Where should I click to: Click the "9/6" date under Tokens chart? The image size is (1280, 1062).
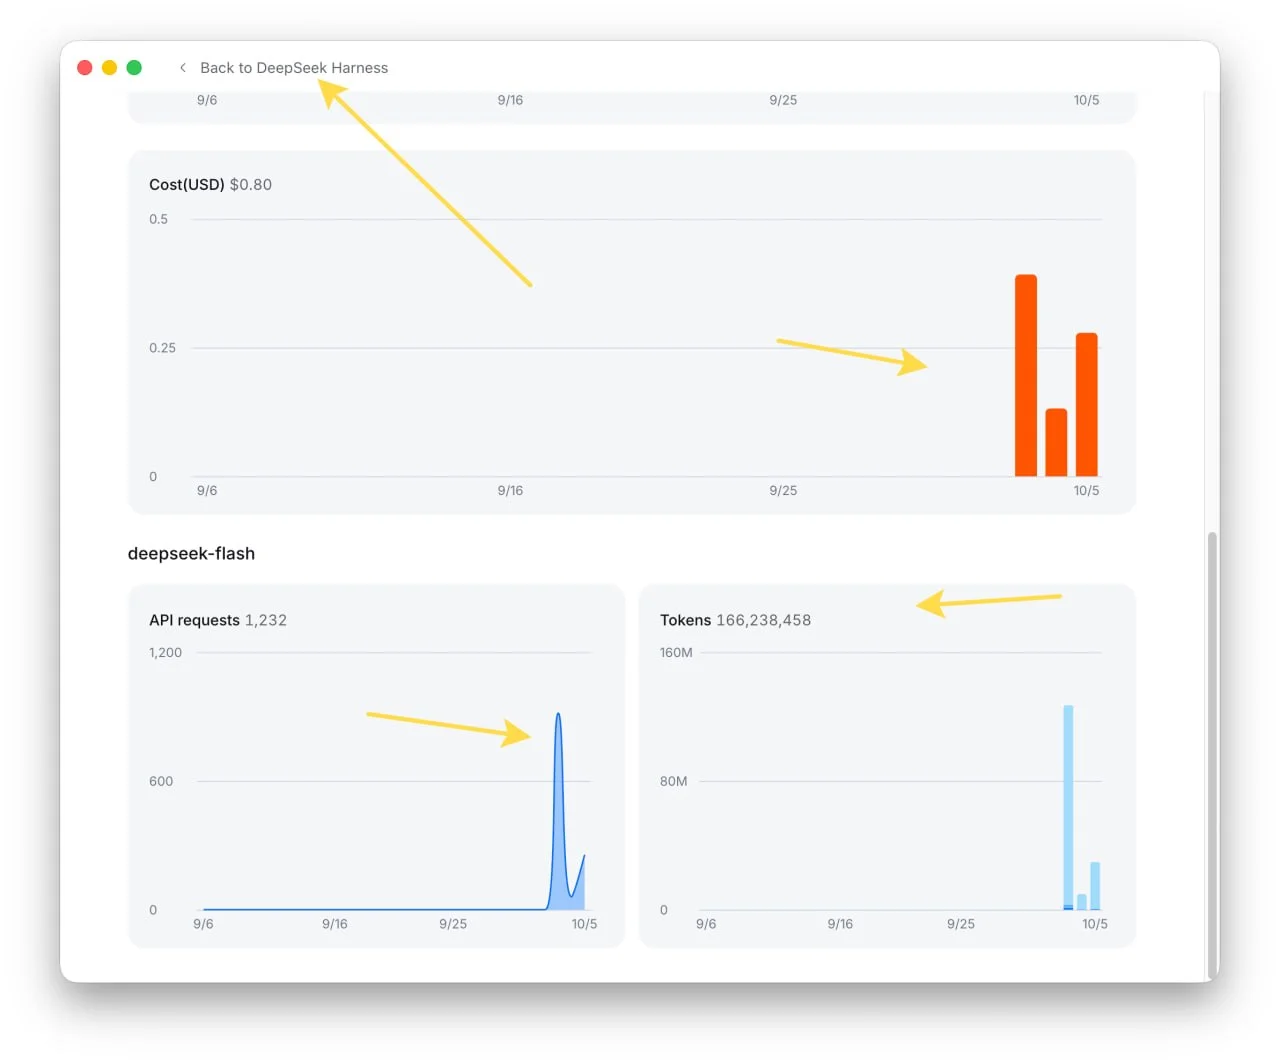[x=706, y=924]
